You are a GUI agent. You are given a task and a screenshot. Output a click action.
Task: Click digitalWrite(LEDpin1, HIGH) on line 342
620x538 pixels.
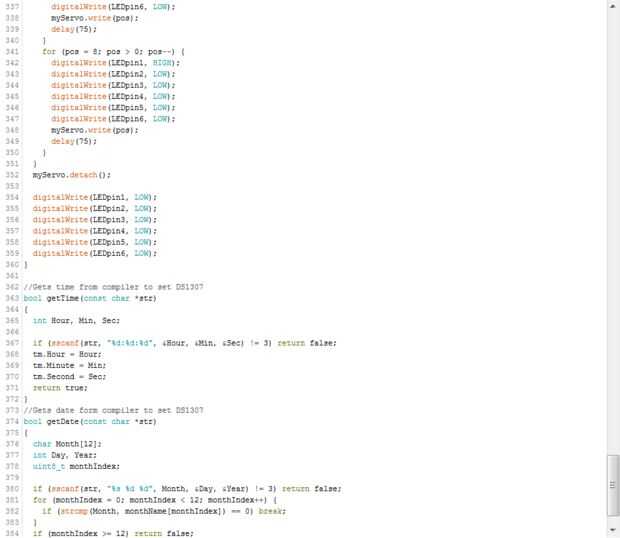(x=115, y=63)
